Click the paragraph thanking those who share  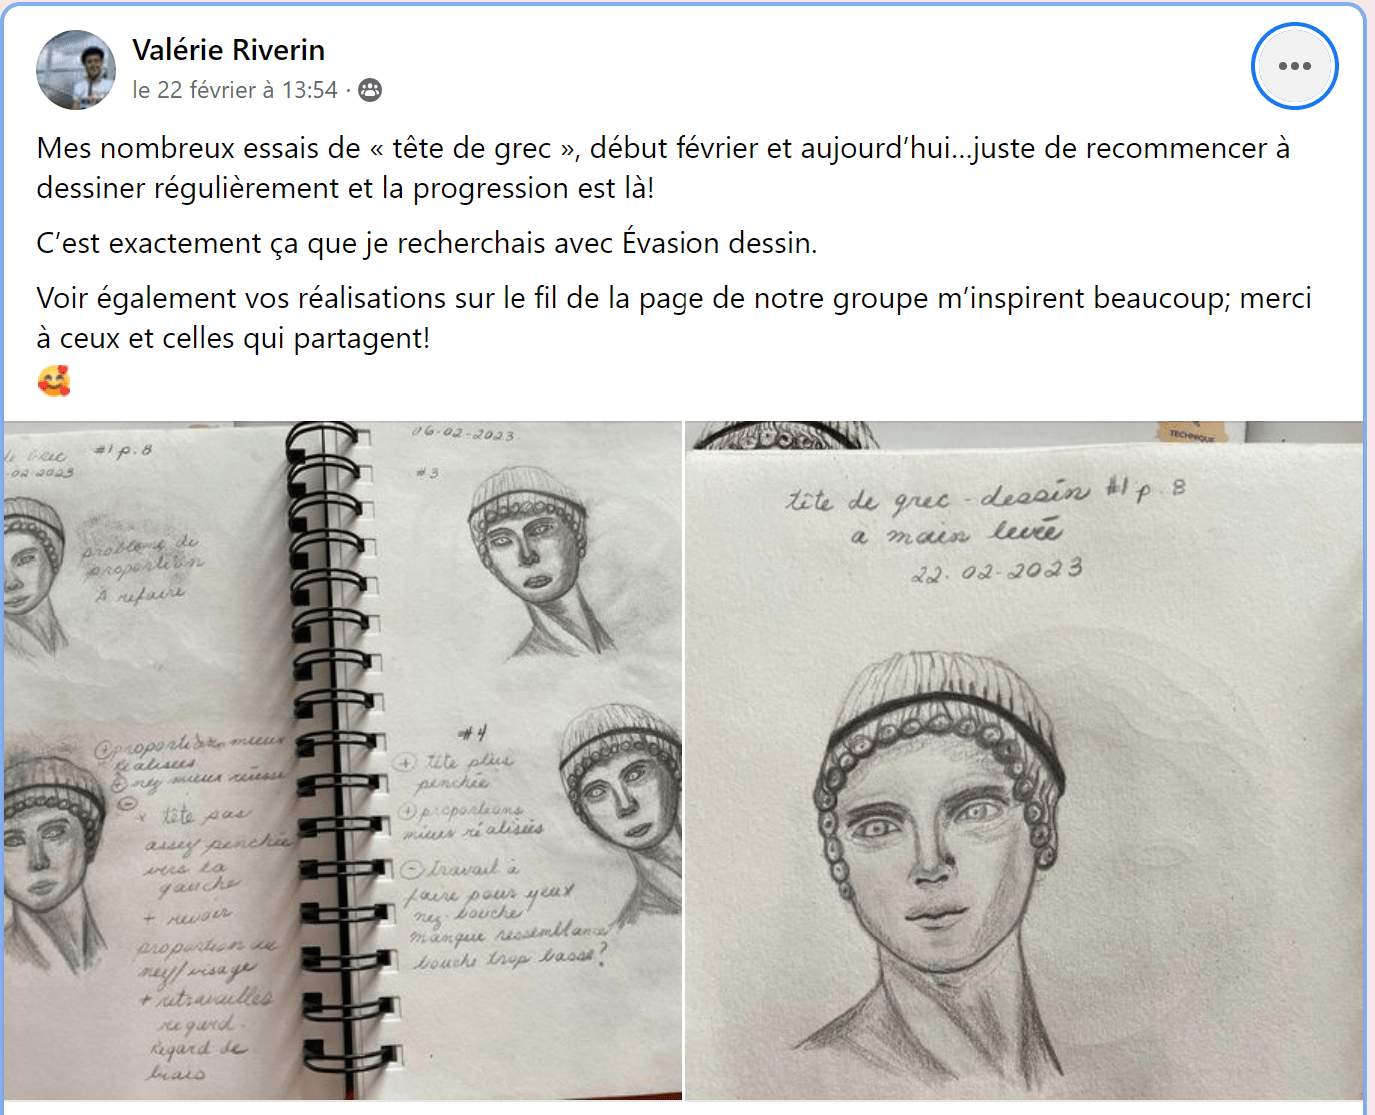coord(674,318)
